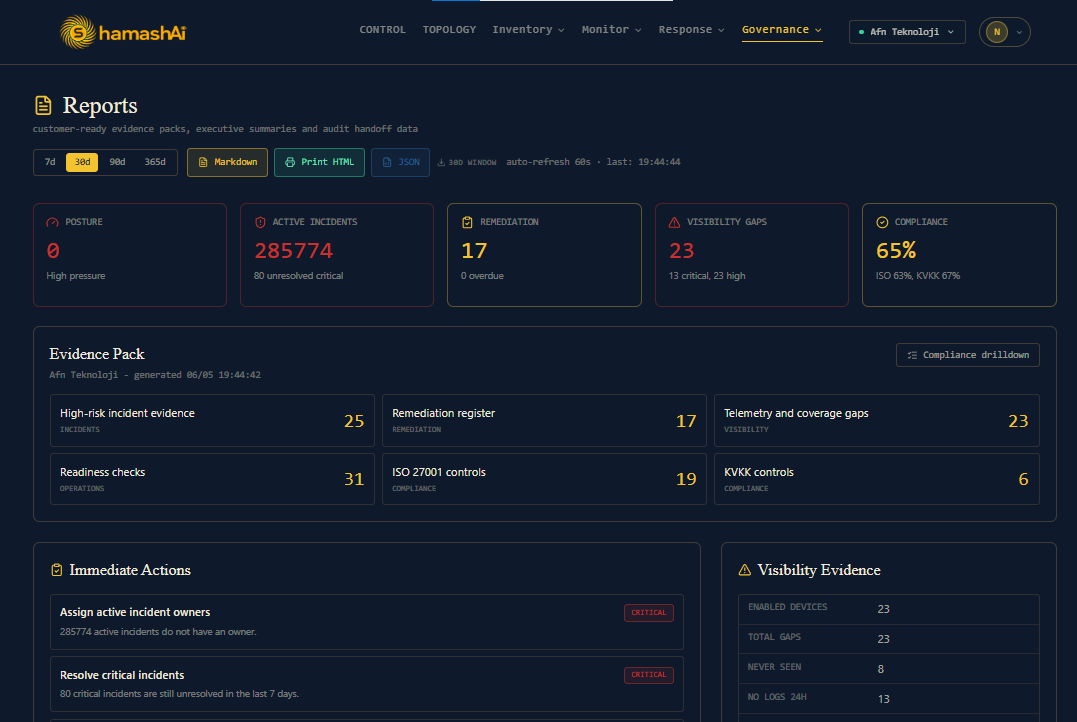Open Resolve critical incidents action

(367, 684)
